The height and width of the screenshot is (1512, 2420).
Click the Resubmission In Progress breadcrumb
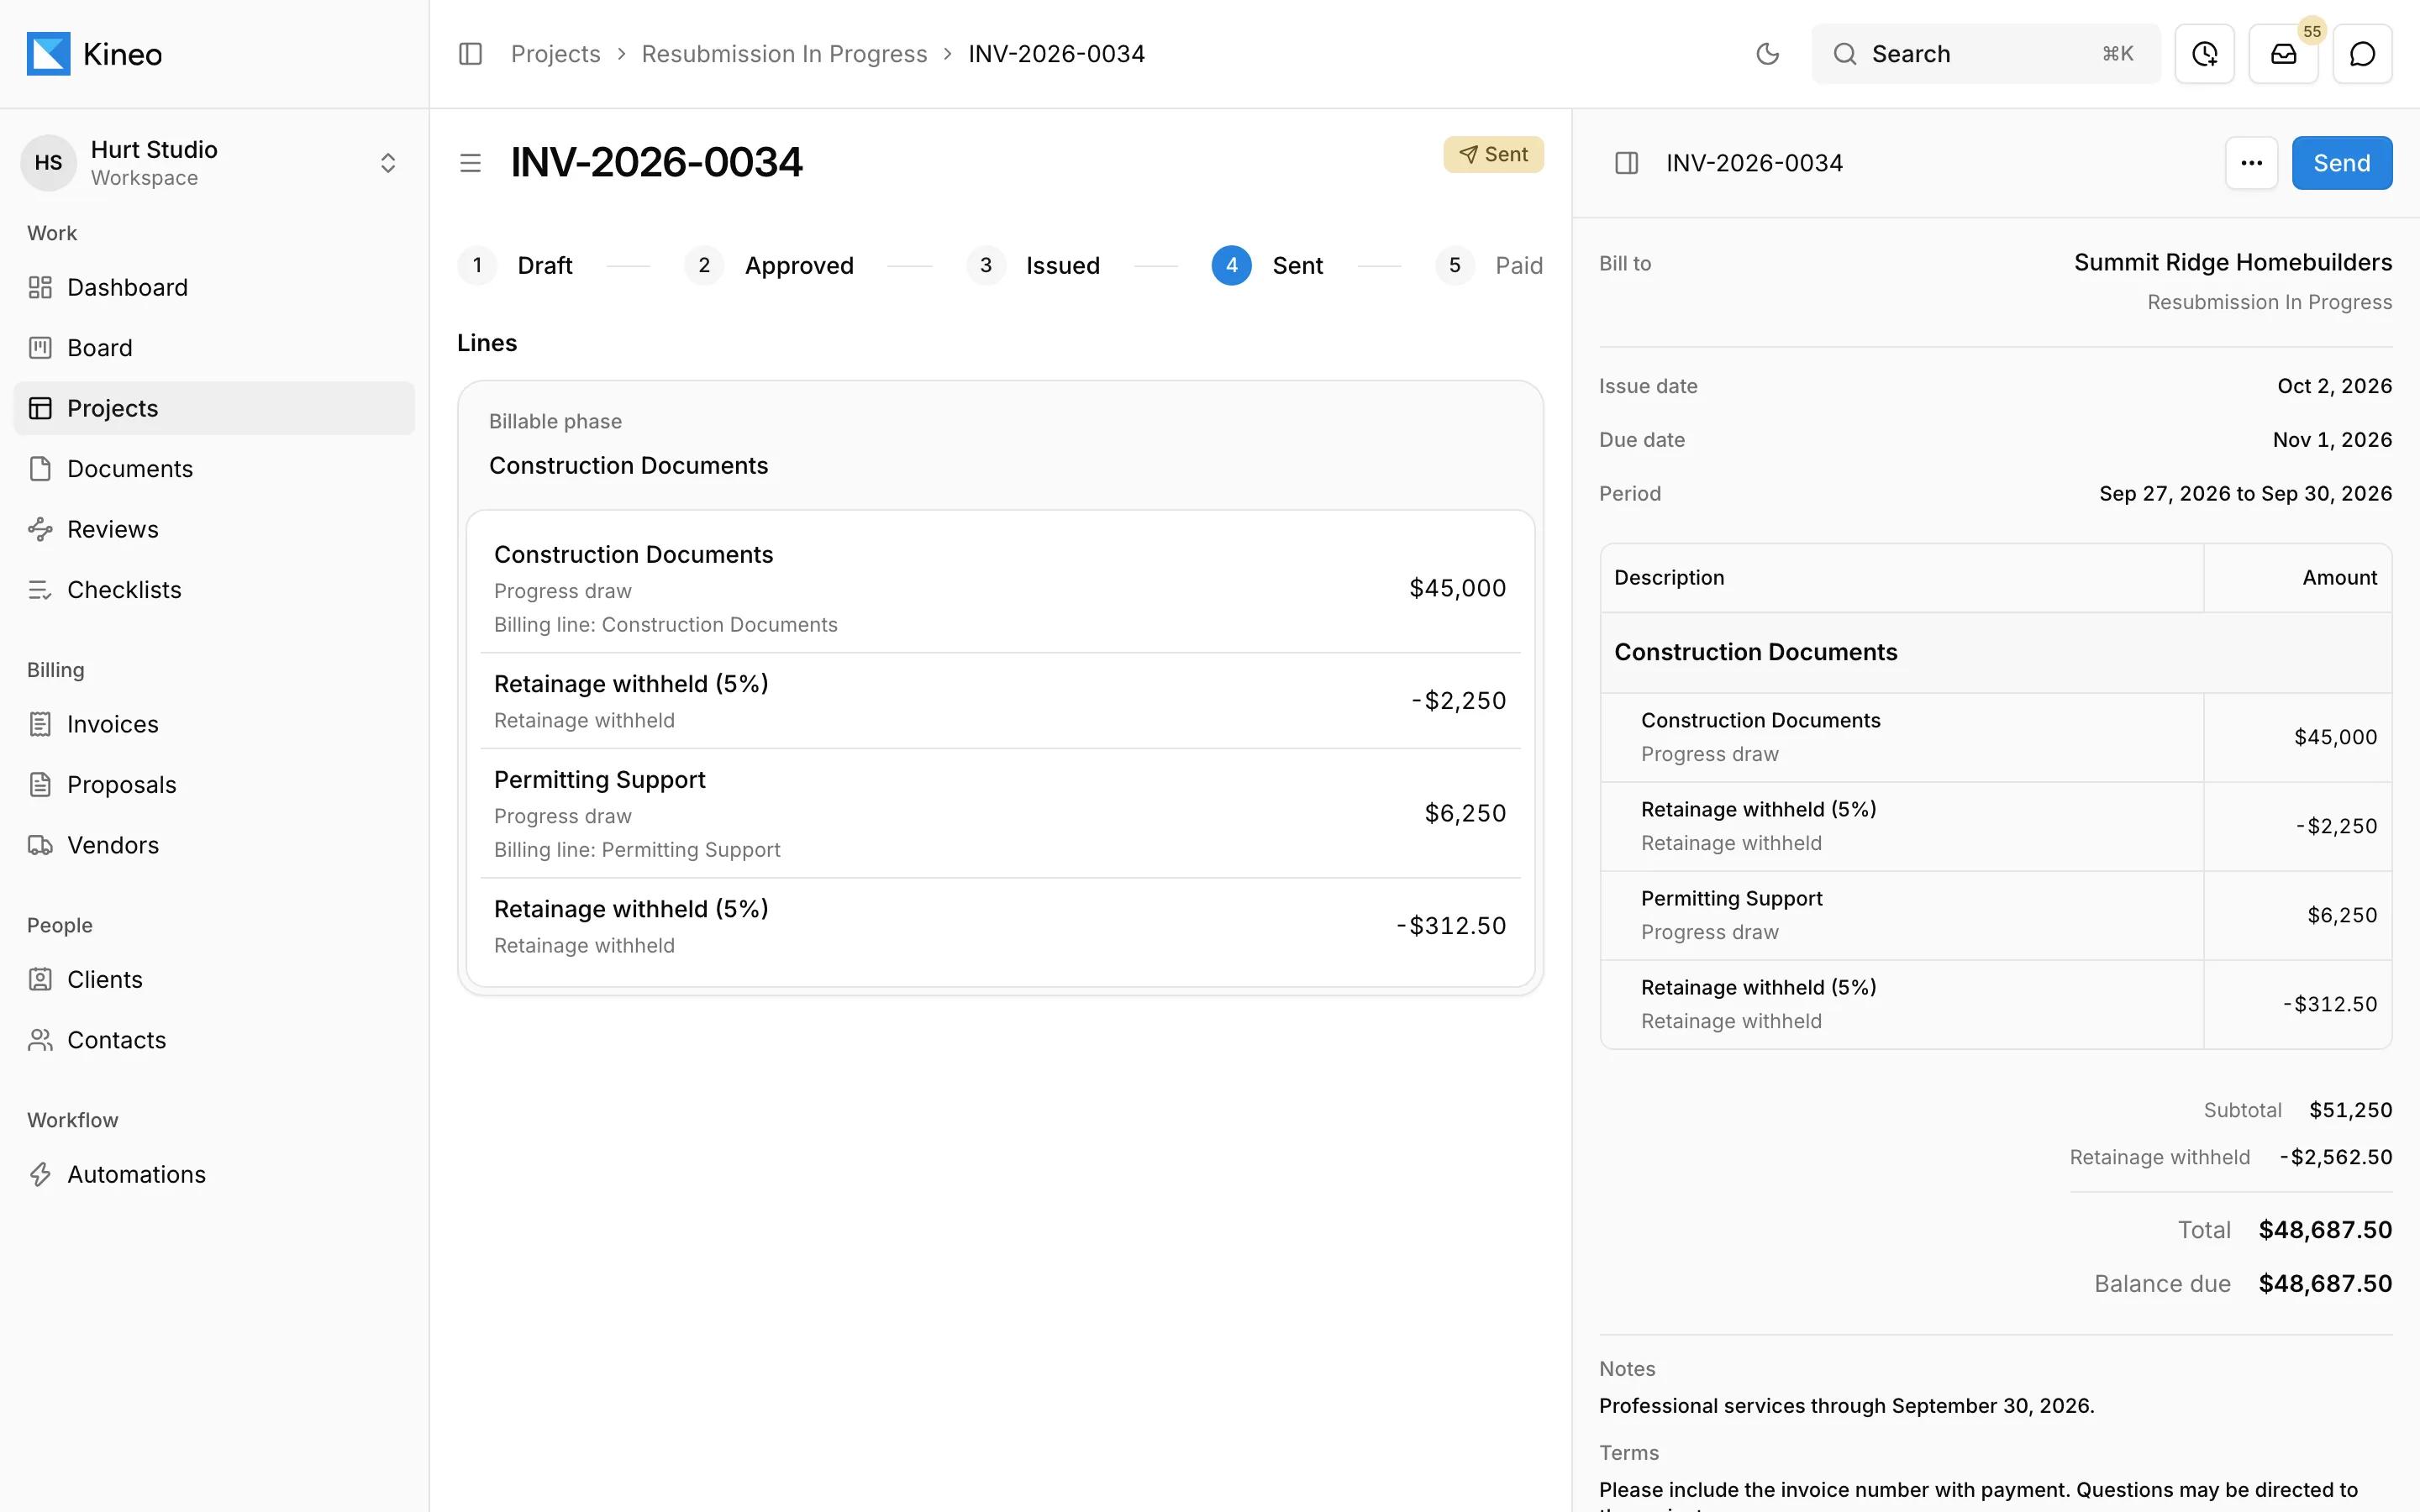coord(784,54)
